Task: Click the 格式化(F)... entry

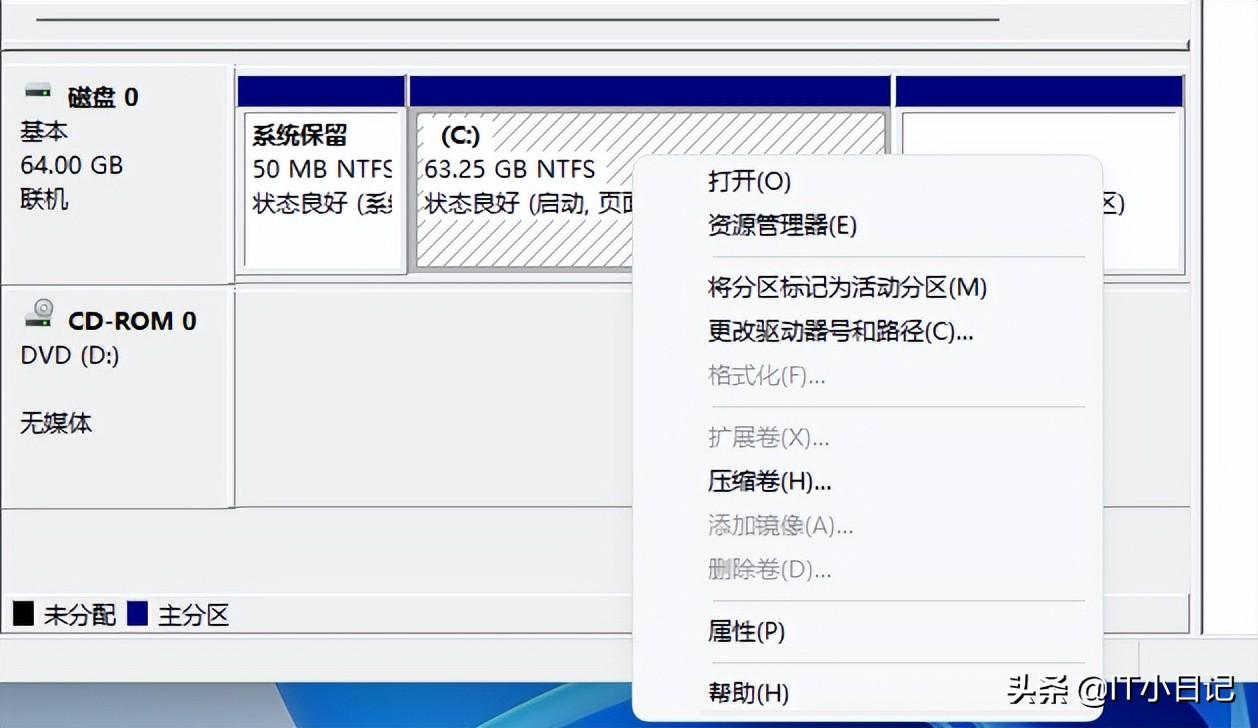Action: click(766, 376)
